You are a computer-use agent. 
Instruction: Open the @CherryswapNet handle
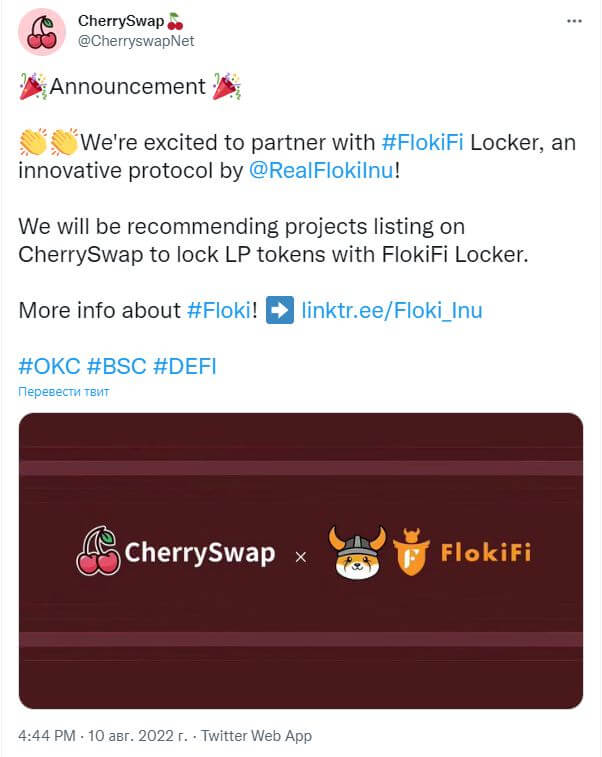coord(136,41)
